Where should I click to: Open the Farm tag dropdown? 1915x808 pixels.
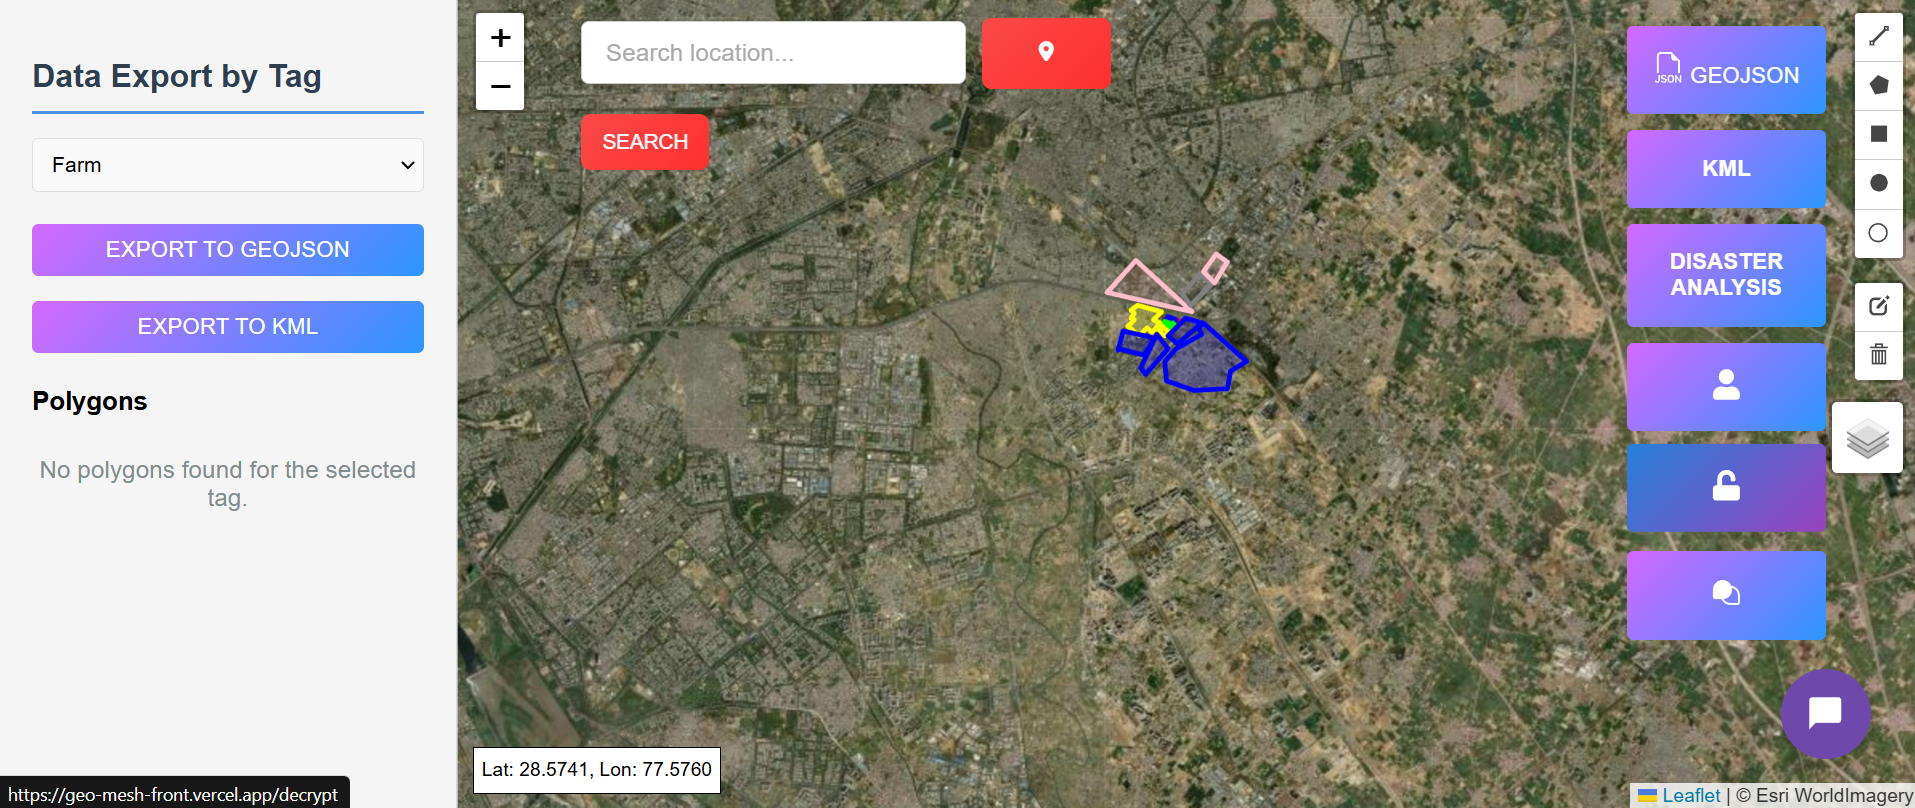click(228, 165)
